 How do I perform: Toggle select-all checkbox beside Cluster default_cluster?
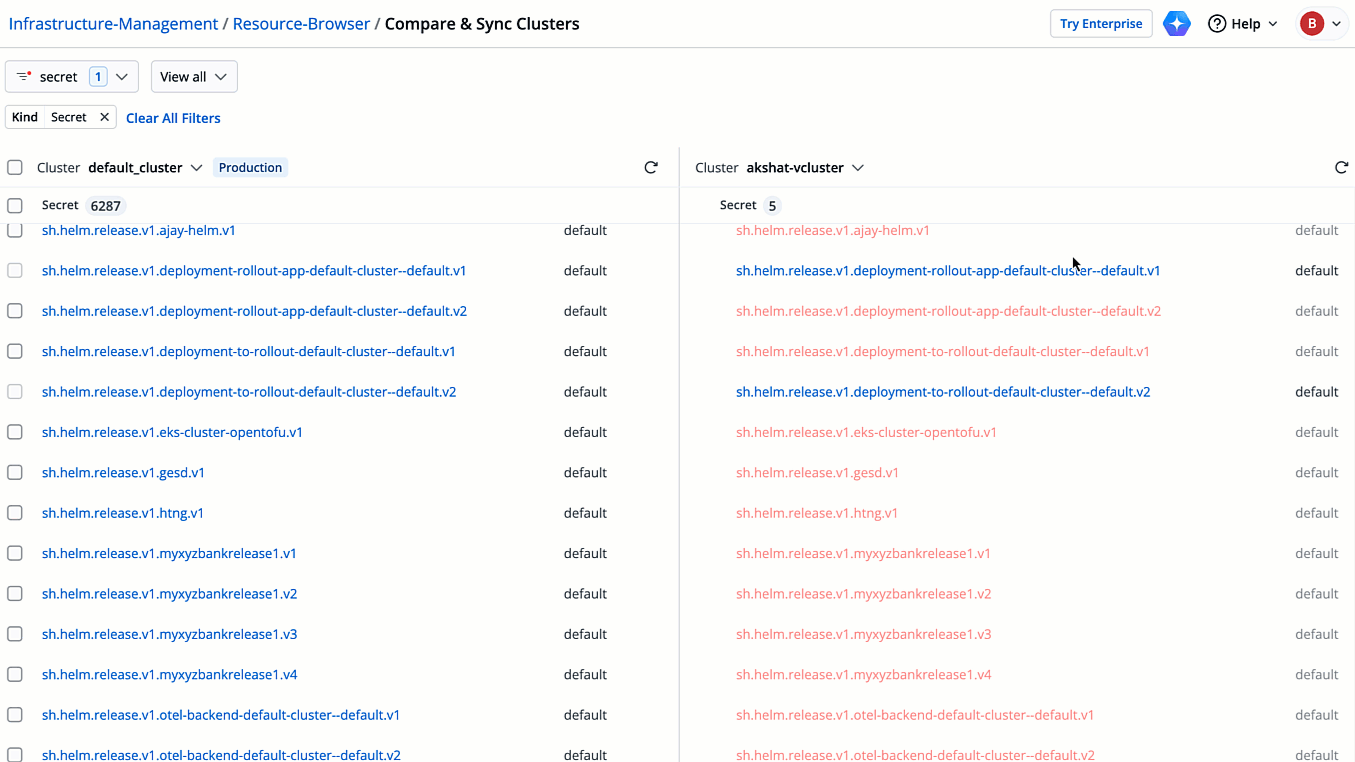coord(15,168)
